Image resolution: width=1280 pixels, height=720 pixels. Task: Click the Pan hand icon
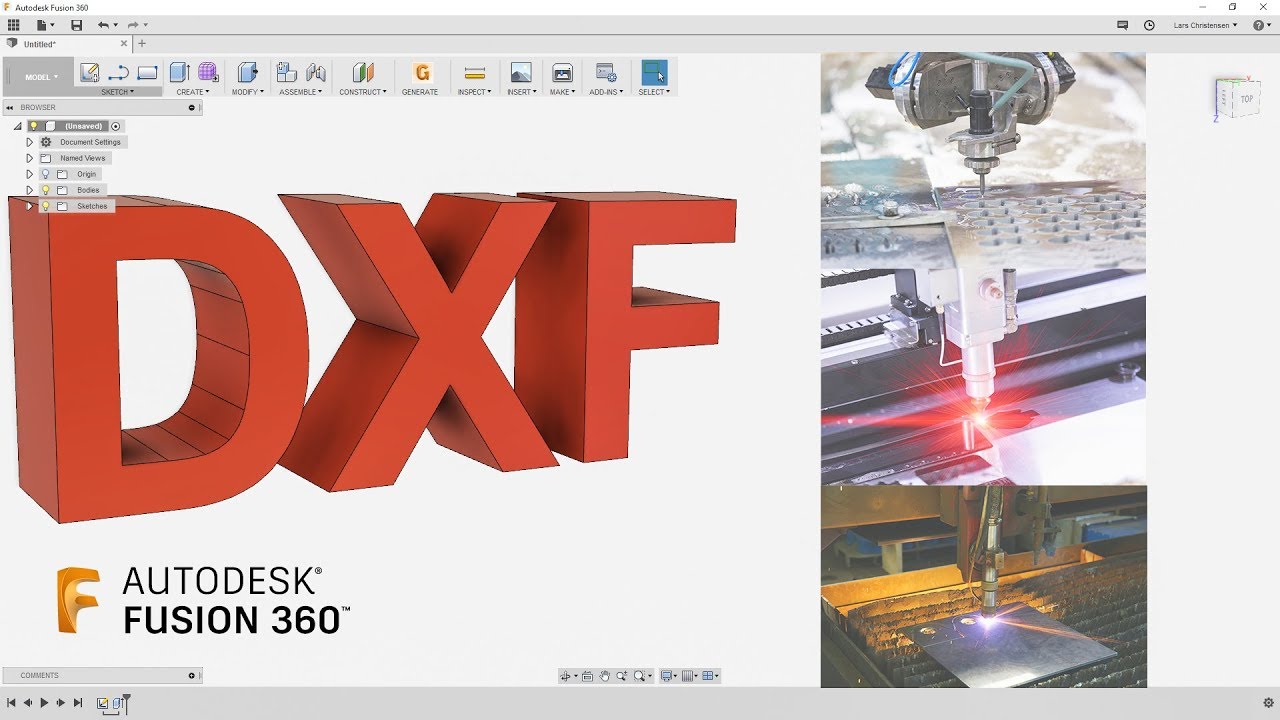click(605, 676)
